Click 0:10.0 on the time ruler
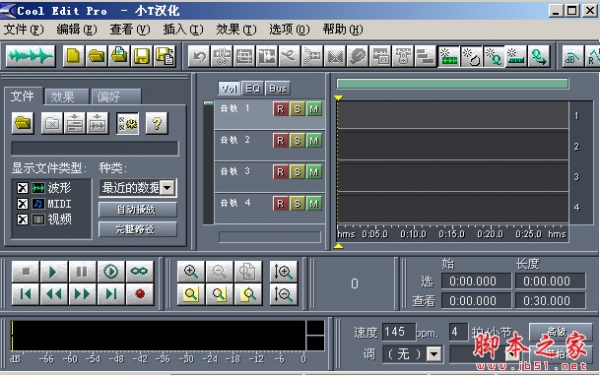The height and width of the screenshot is (377, 600). click(413, 233)
